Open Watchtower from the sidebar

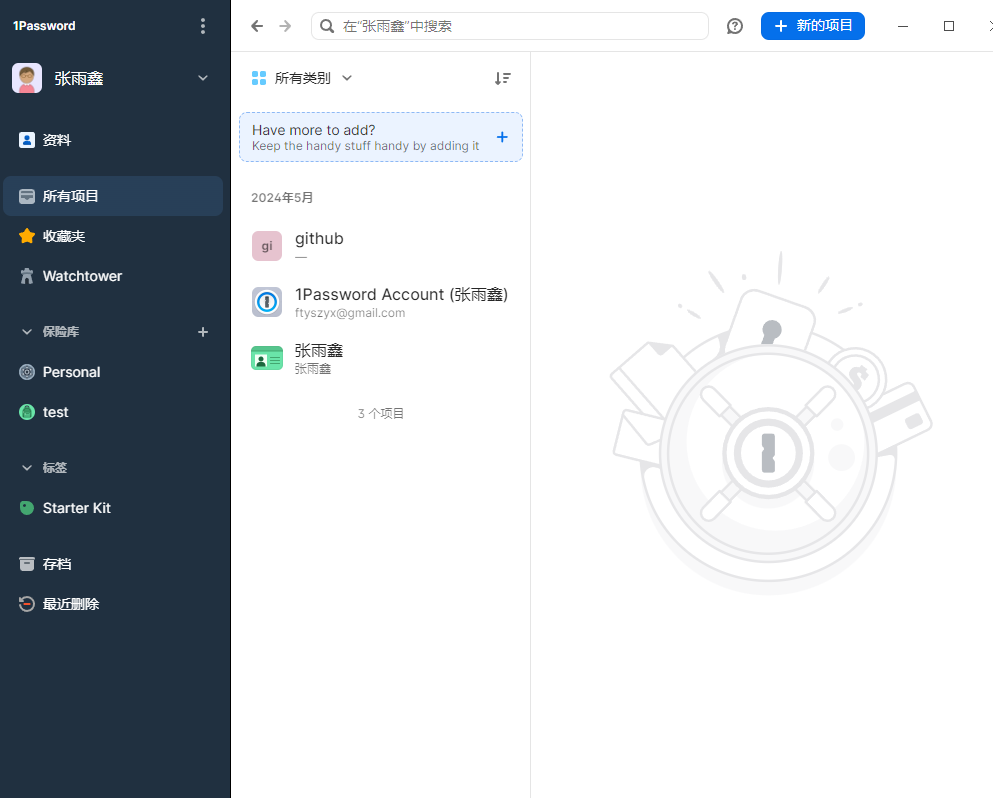coord(82,276)
